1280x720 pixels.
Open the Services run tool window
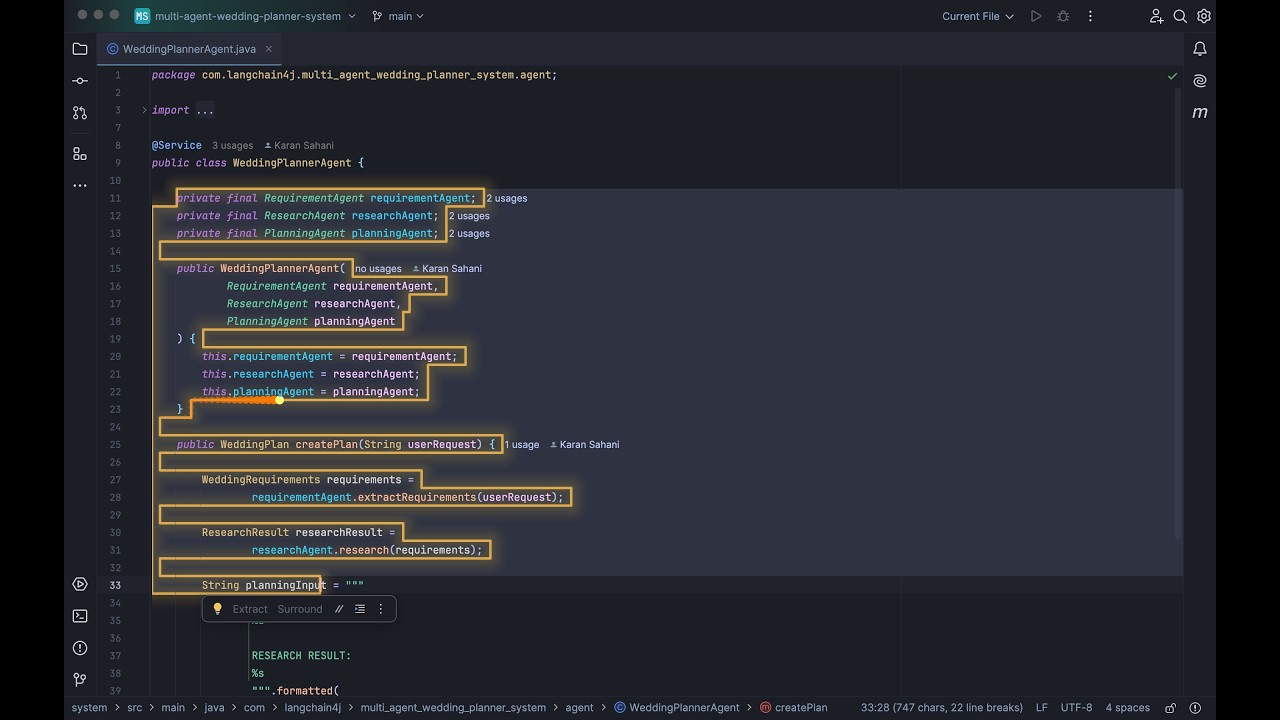pyautogui.click(x=80, y=584)
